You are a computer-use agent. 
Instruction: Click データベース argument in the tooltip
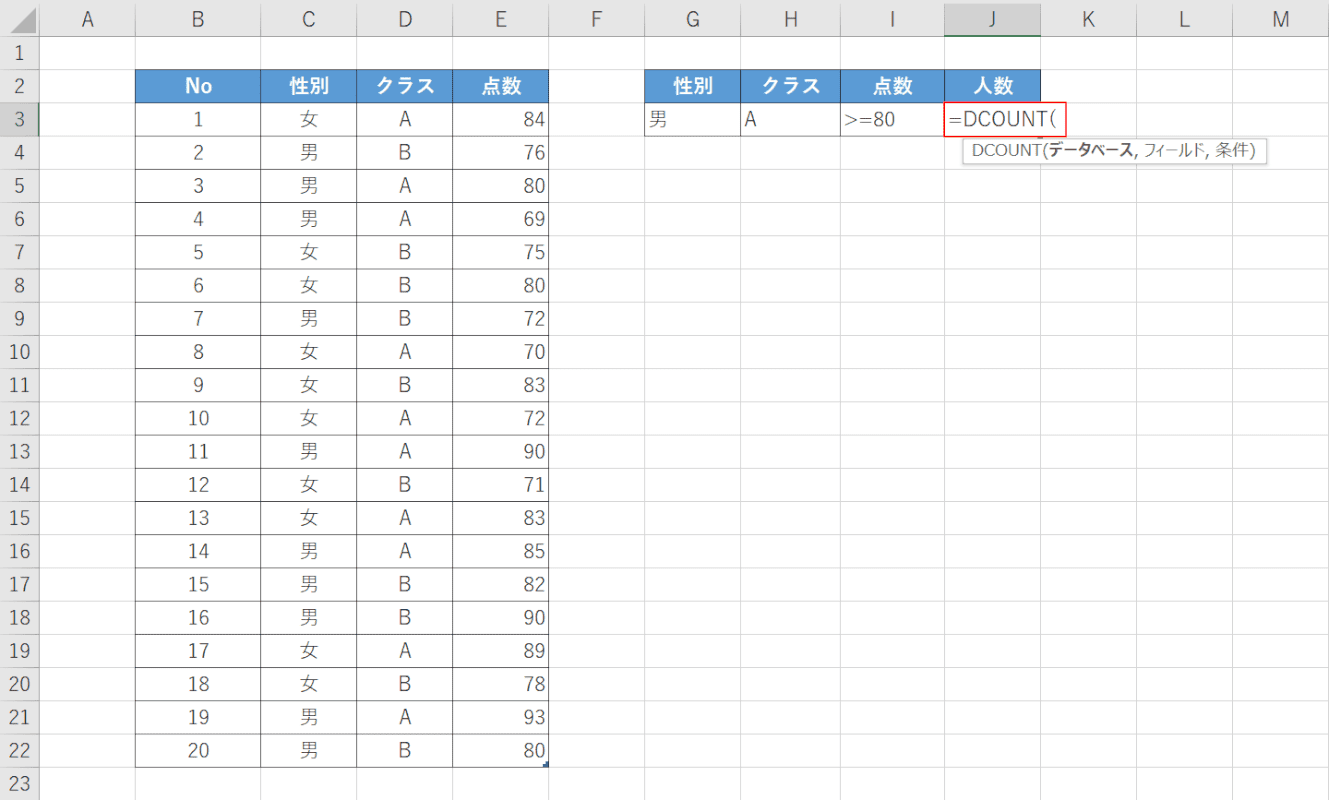tap(1091, 151)
